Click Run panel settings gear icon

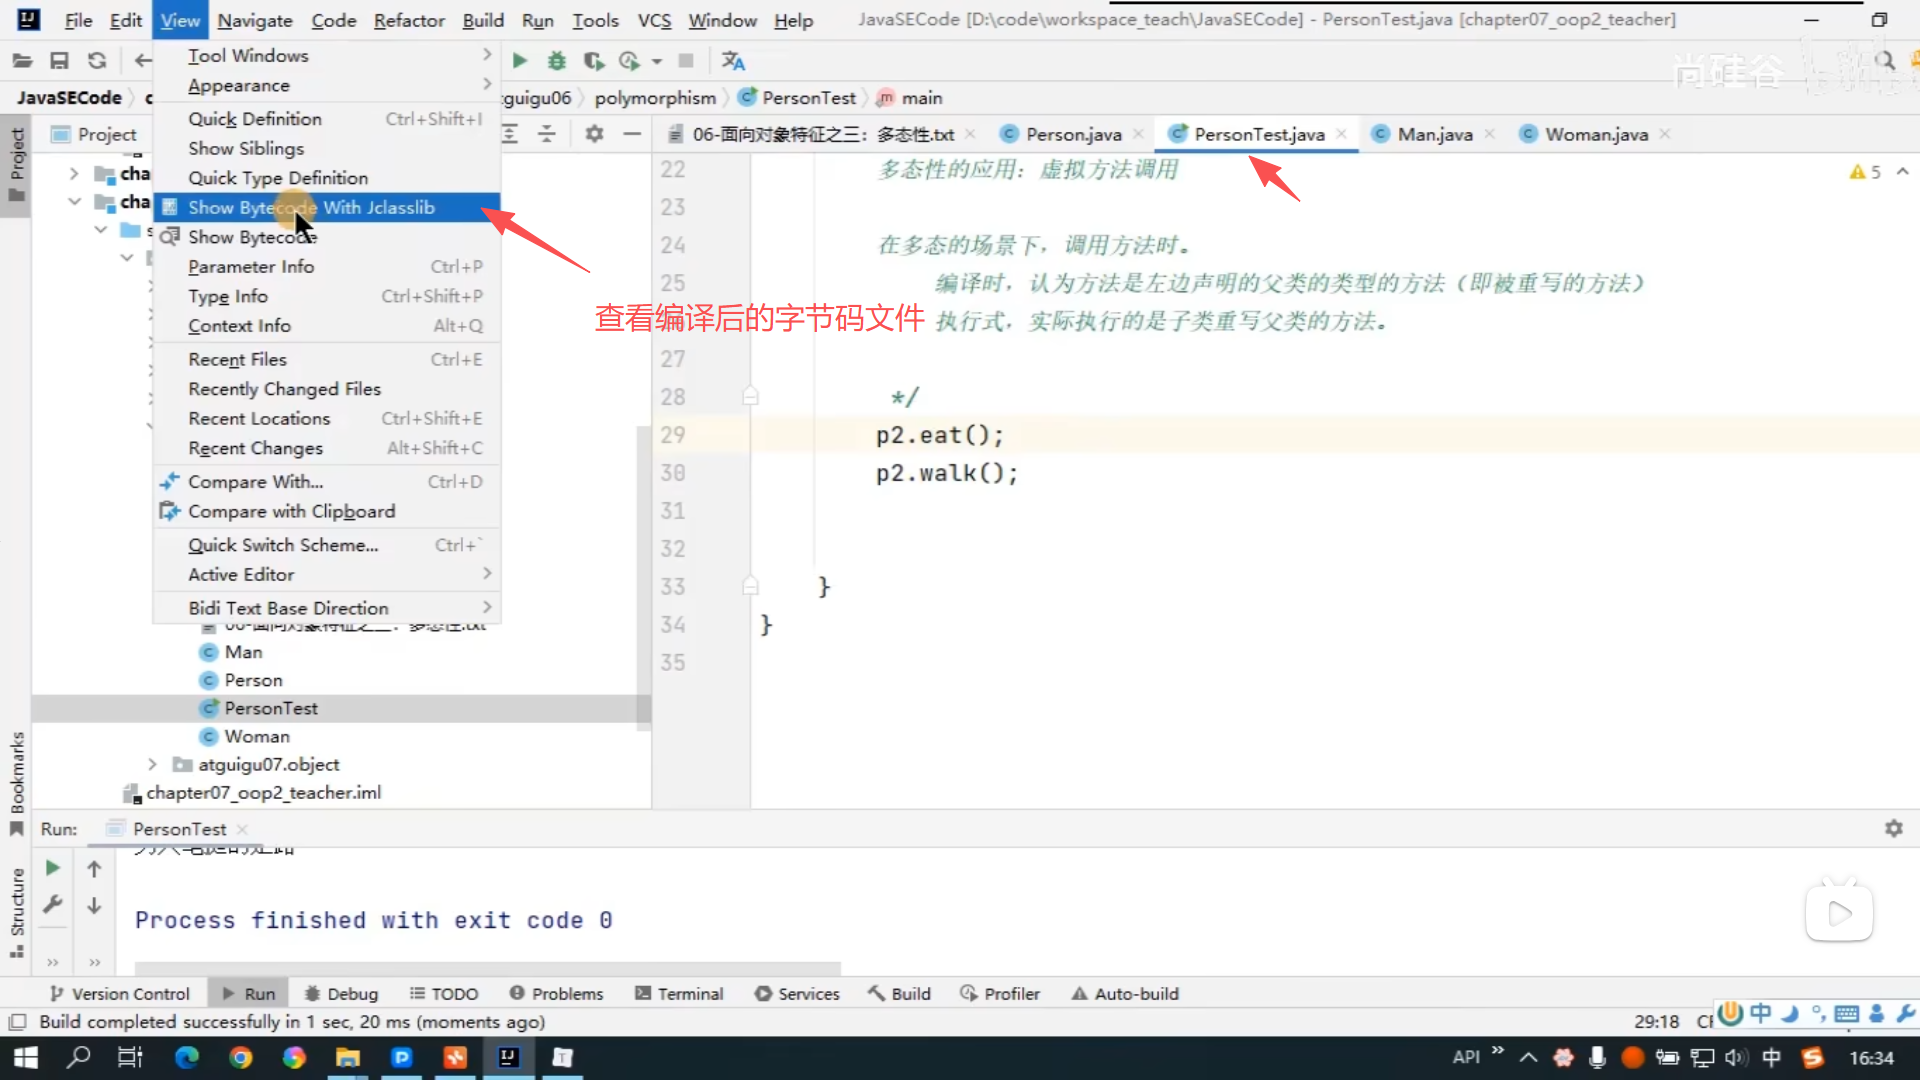click(1893, 829)
